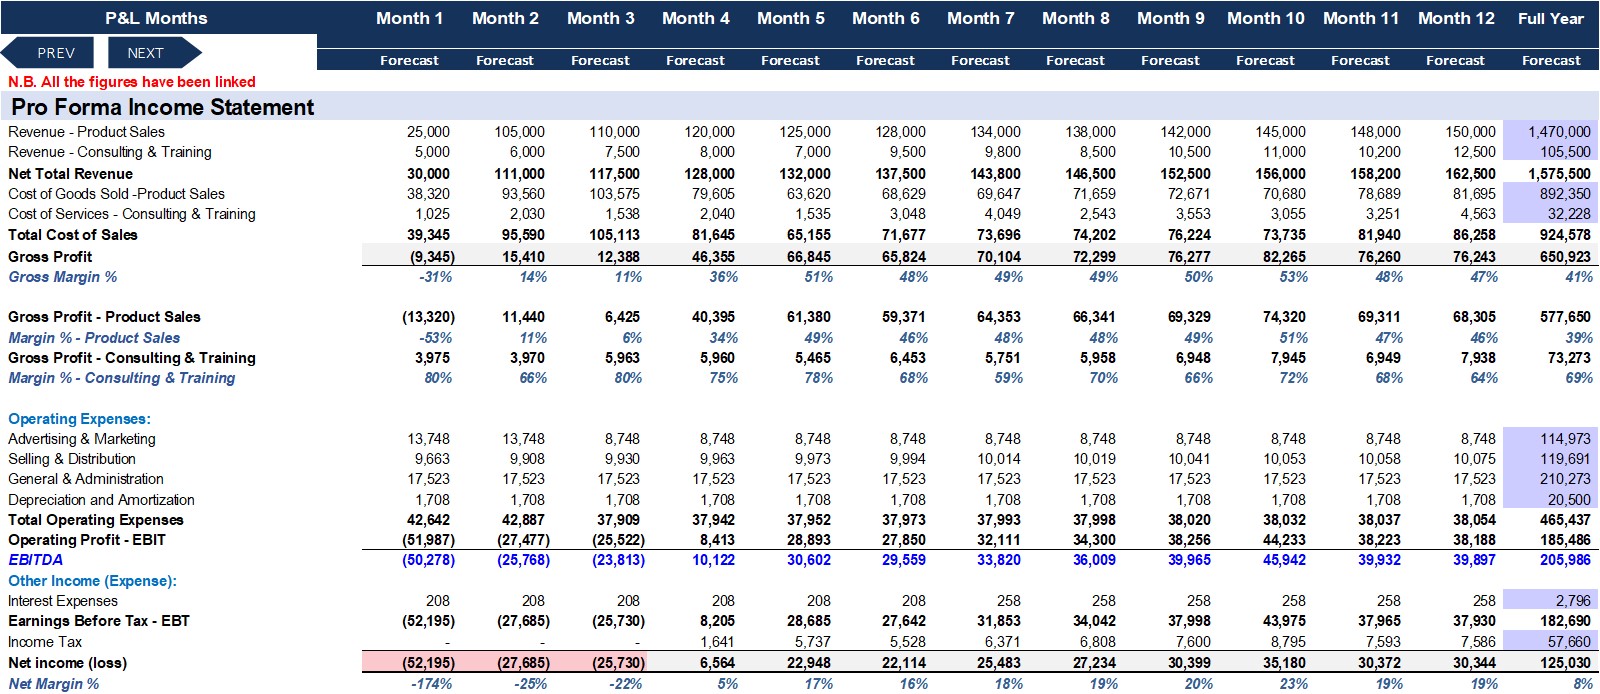Click Full Year depreciation cell 20,500
The image size is (1600, 694).
[1551, 500]
